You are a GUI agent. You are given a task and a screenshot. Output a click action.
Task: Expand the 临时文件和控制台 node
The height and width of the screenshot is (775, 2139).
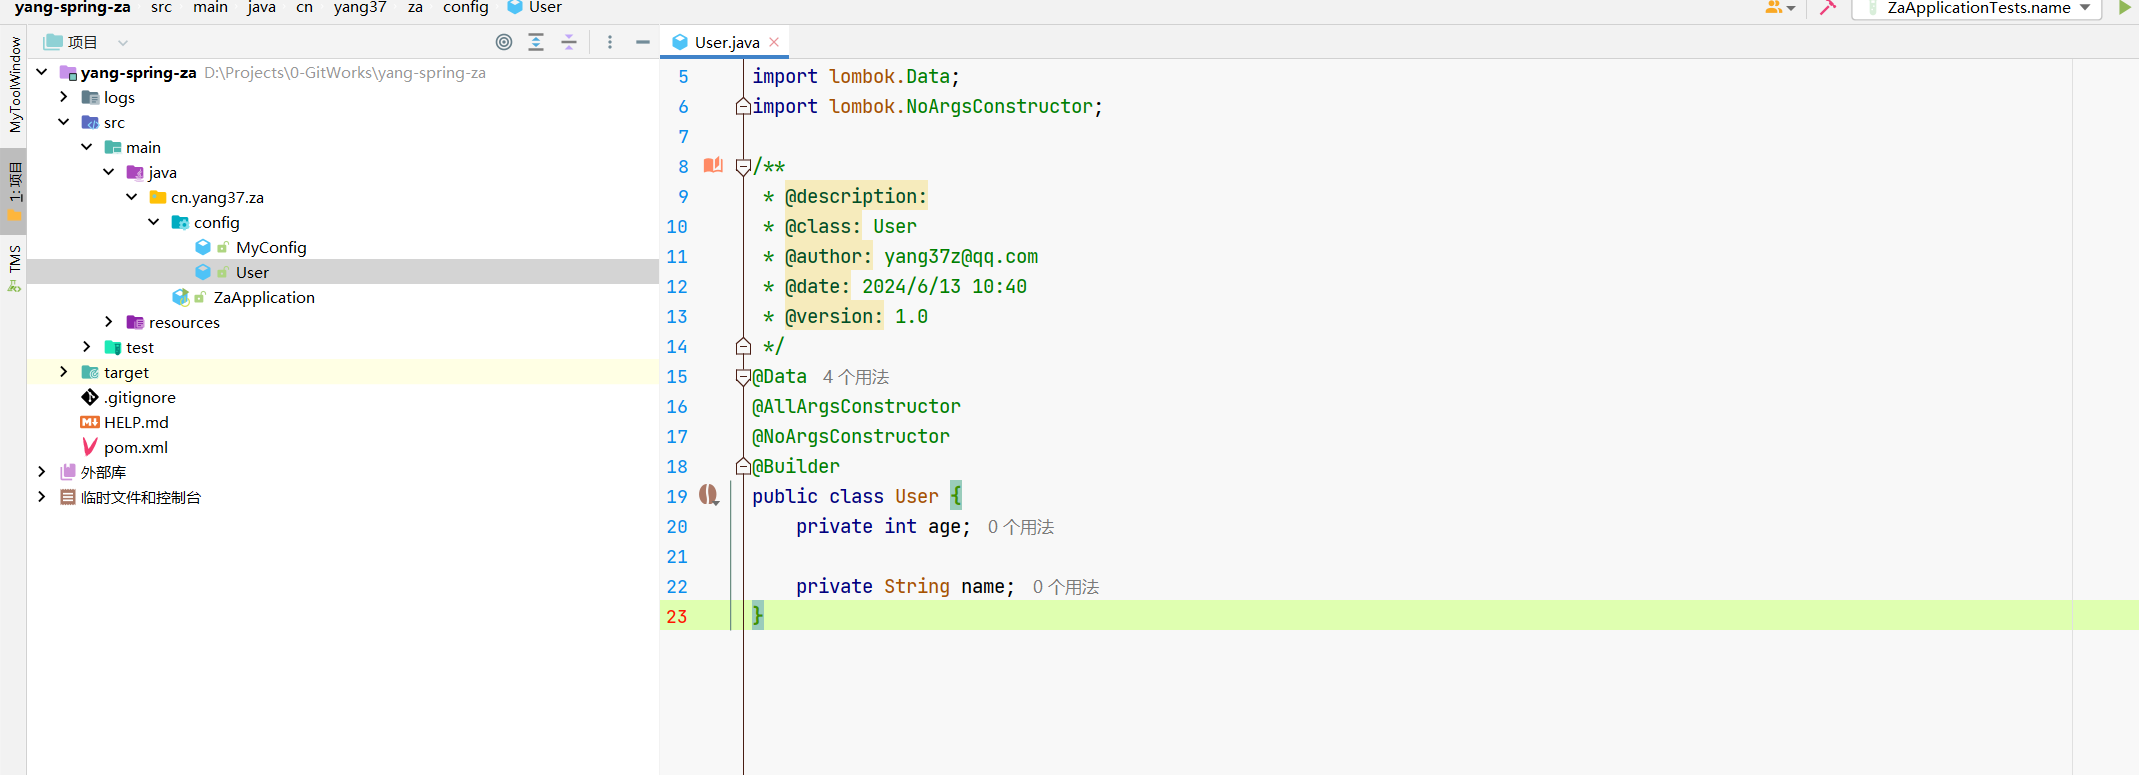point(42,497)
